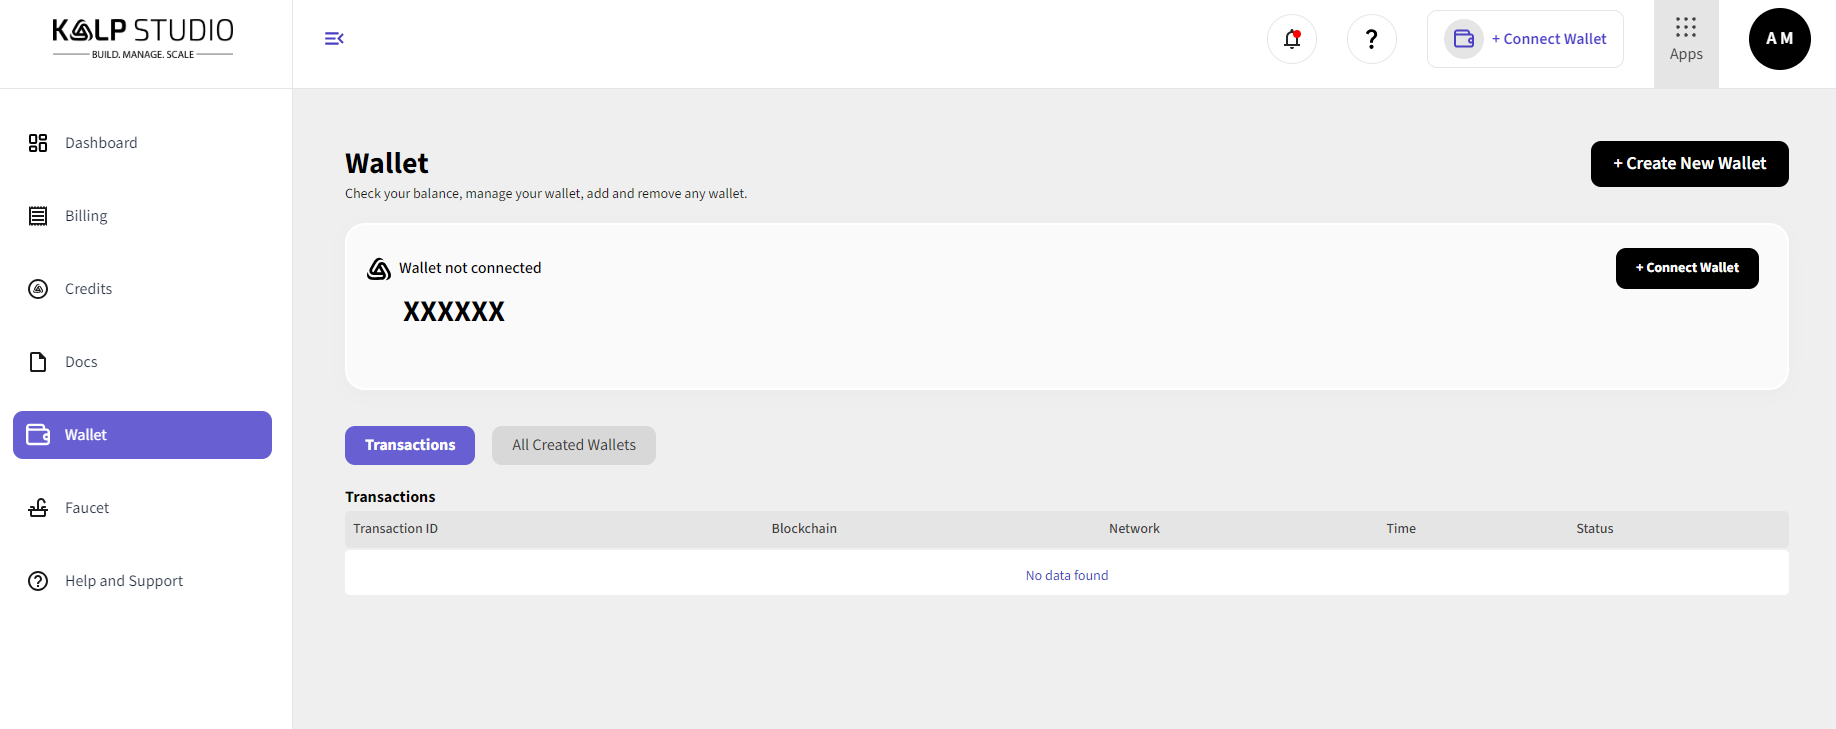Open the Apps grid launcher
This screenshot has height=729, width=1836.
1685,40
